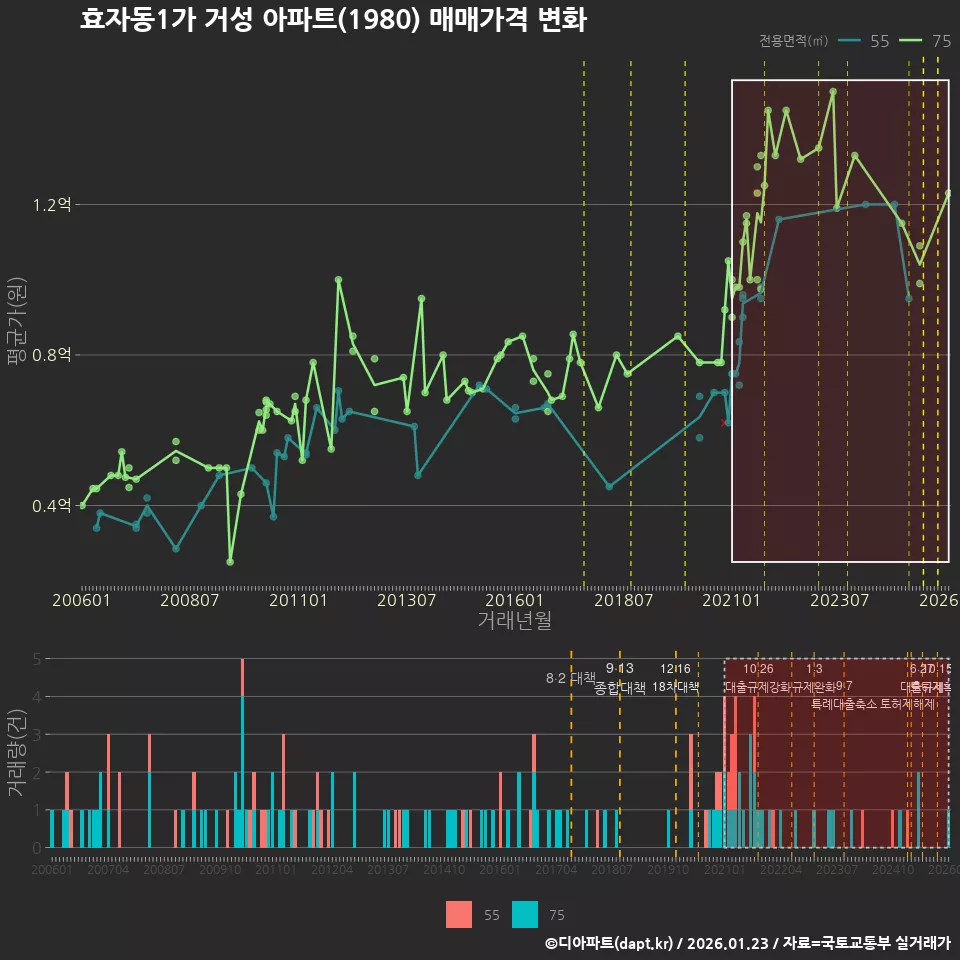Click the highest 75 series price data point

[833, 92]
